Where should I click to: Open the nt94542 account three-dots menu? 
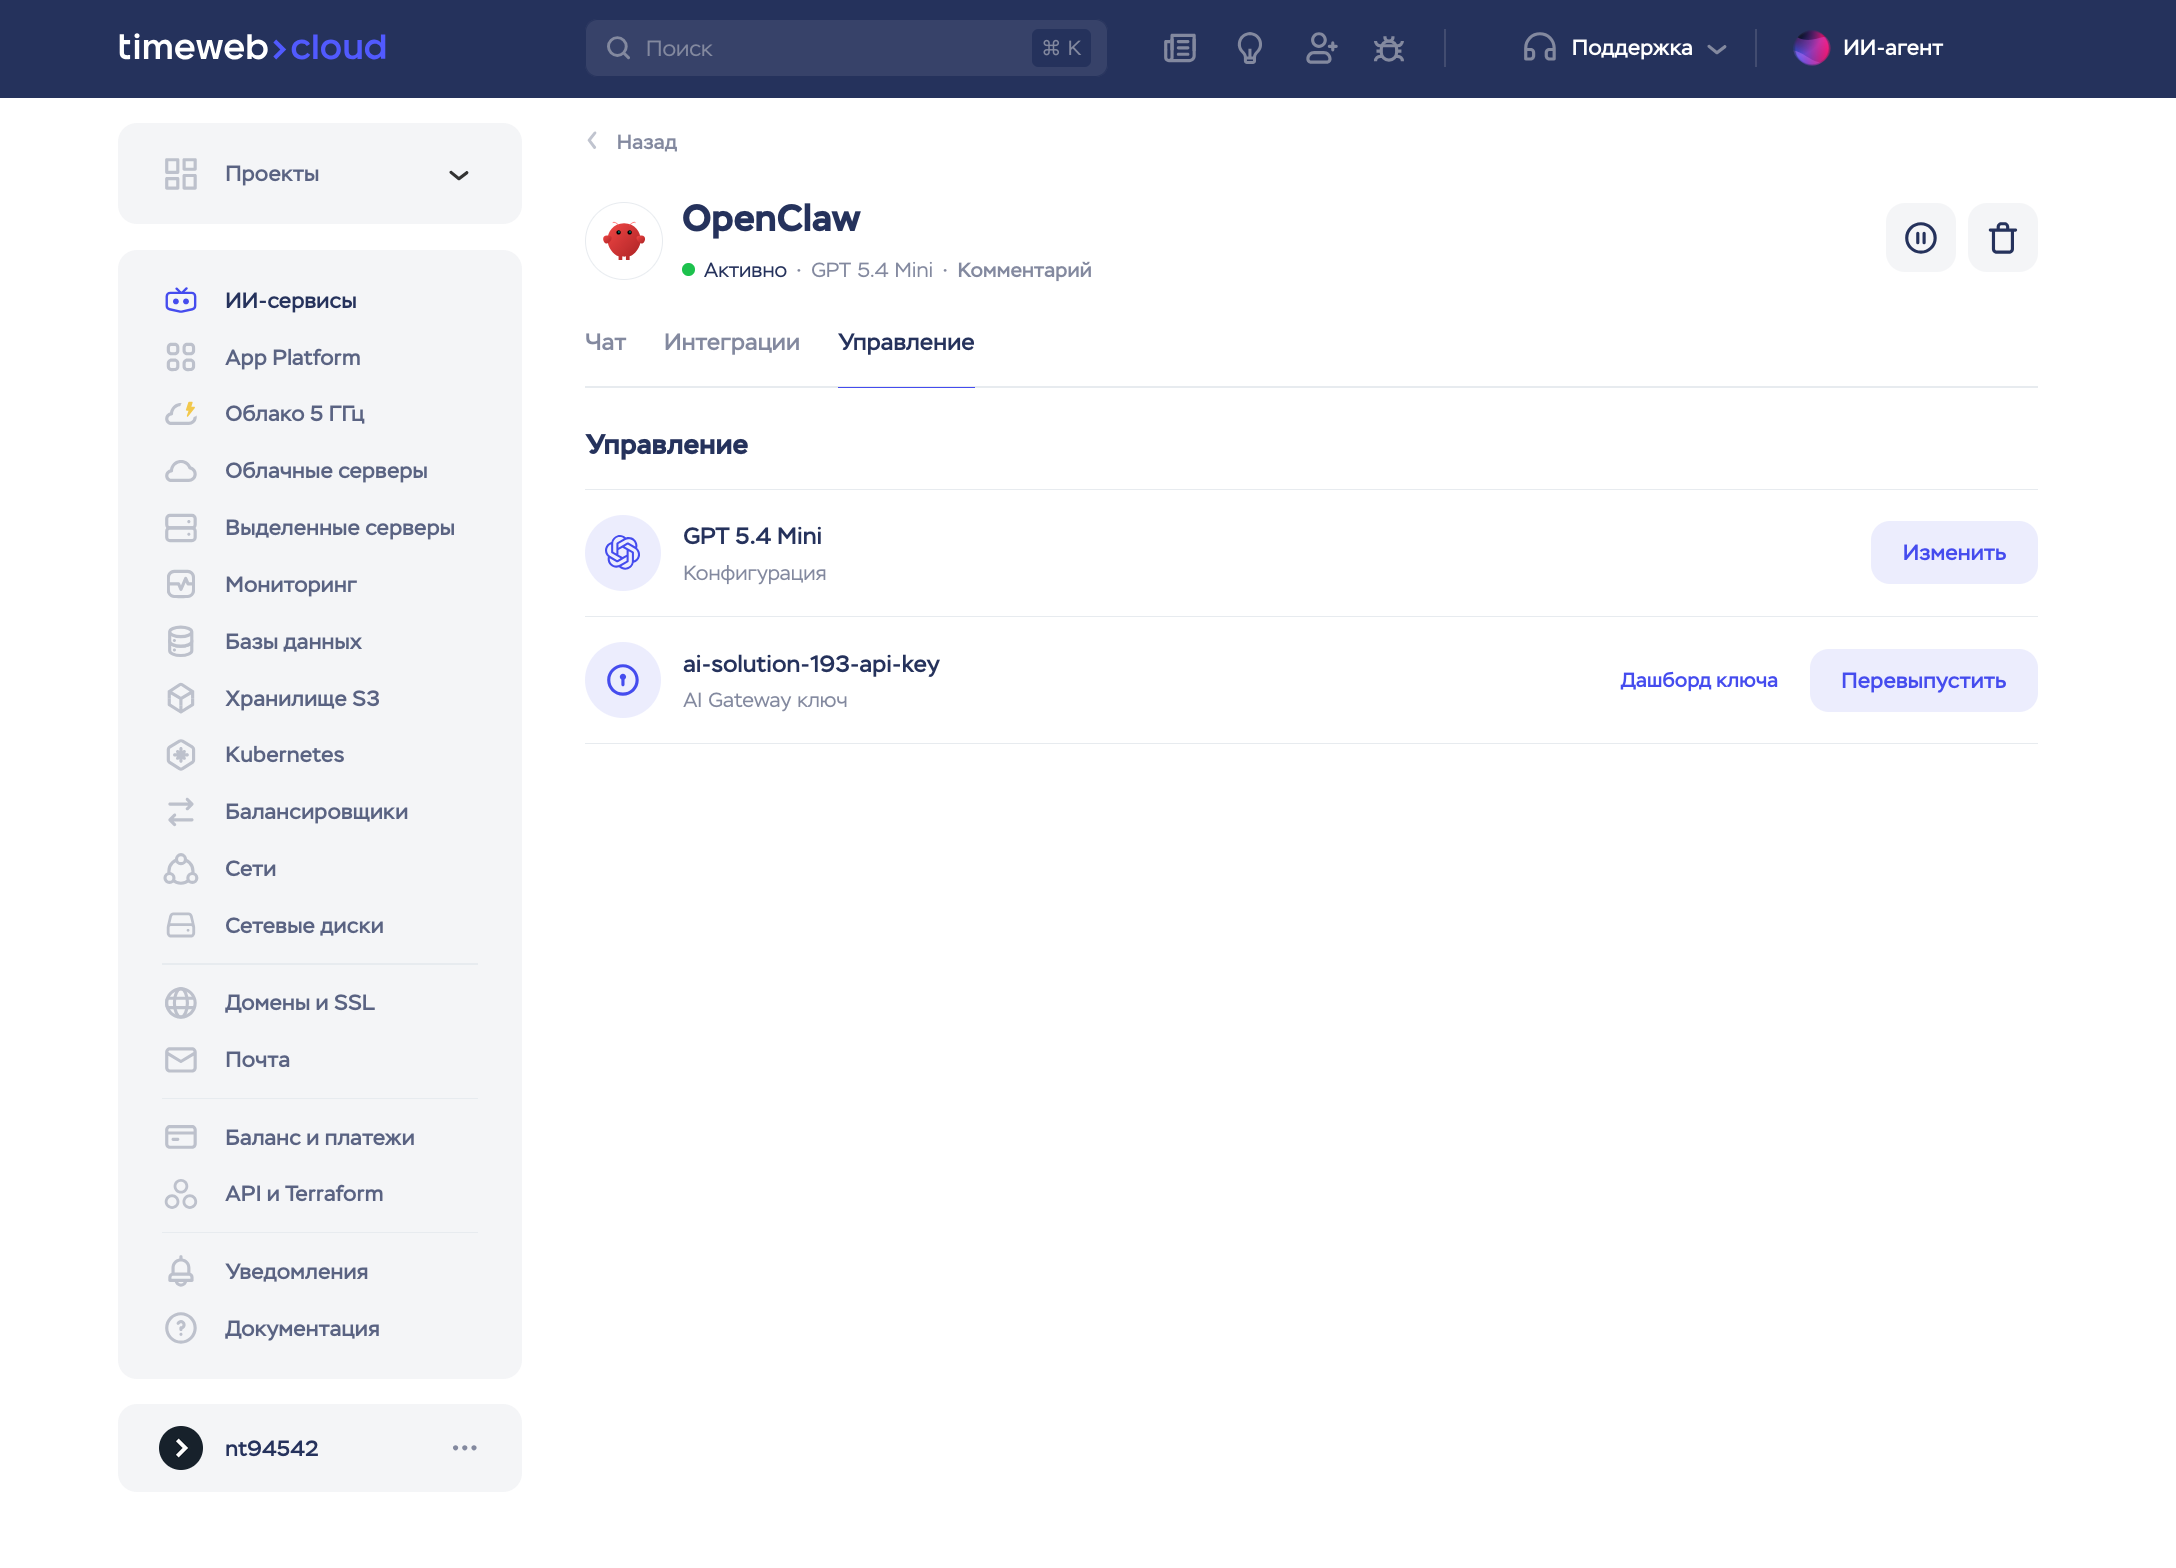(x=465, y=1448)
